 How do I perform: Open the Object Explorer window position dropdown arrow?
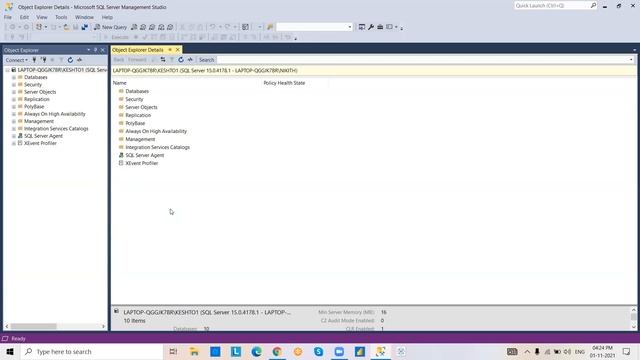pyautogui.click(x=89, y=50)
